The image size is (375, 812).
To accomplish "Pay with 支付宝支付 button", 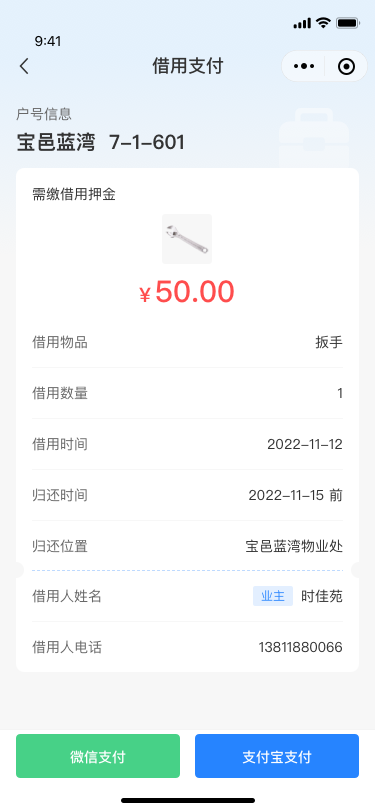I will click(x=277, y=756).
